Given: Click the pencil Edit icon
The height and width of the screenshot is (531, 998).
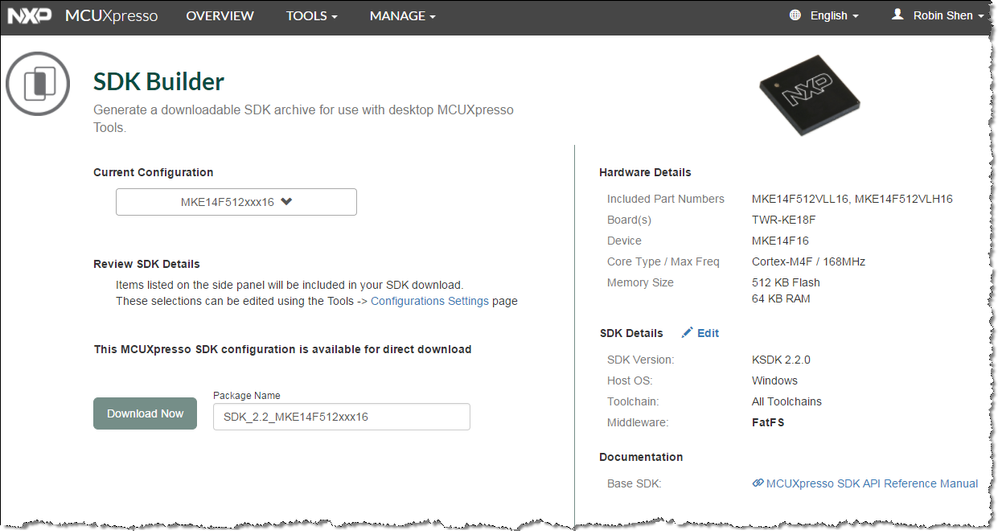Looking at the screenshot, I should pyautogui.click(x=687, y=333).
